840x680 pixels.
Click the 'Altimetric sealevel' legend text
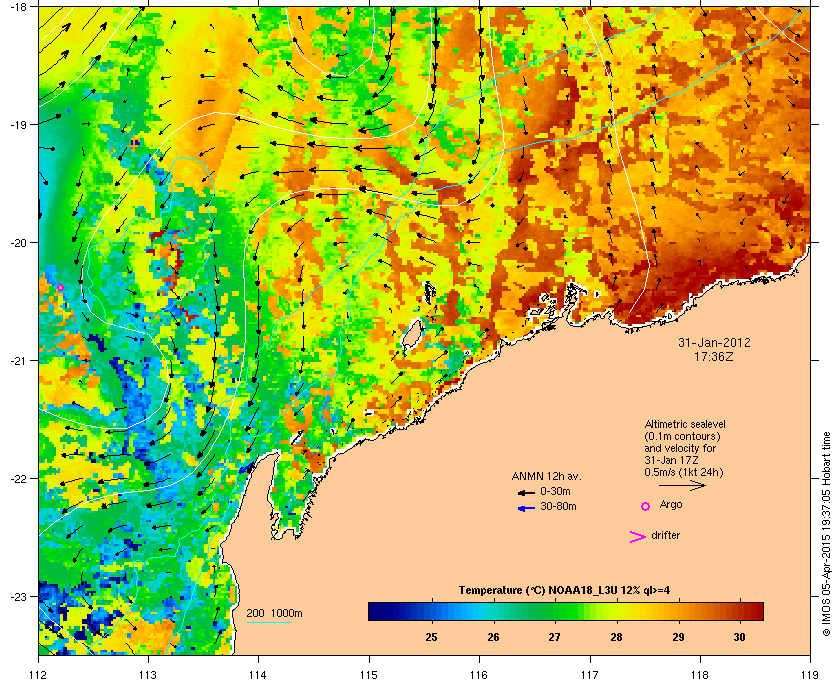pyautogui.click(x=685, y=424)
